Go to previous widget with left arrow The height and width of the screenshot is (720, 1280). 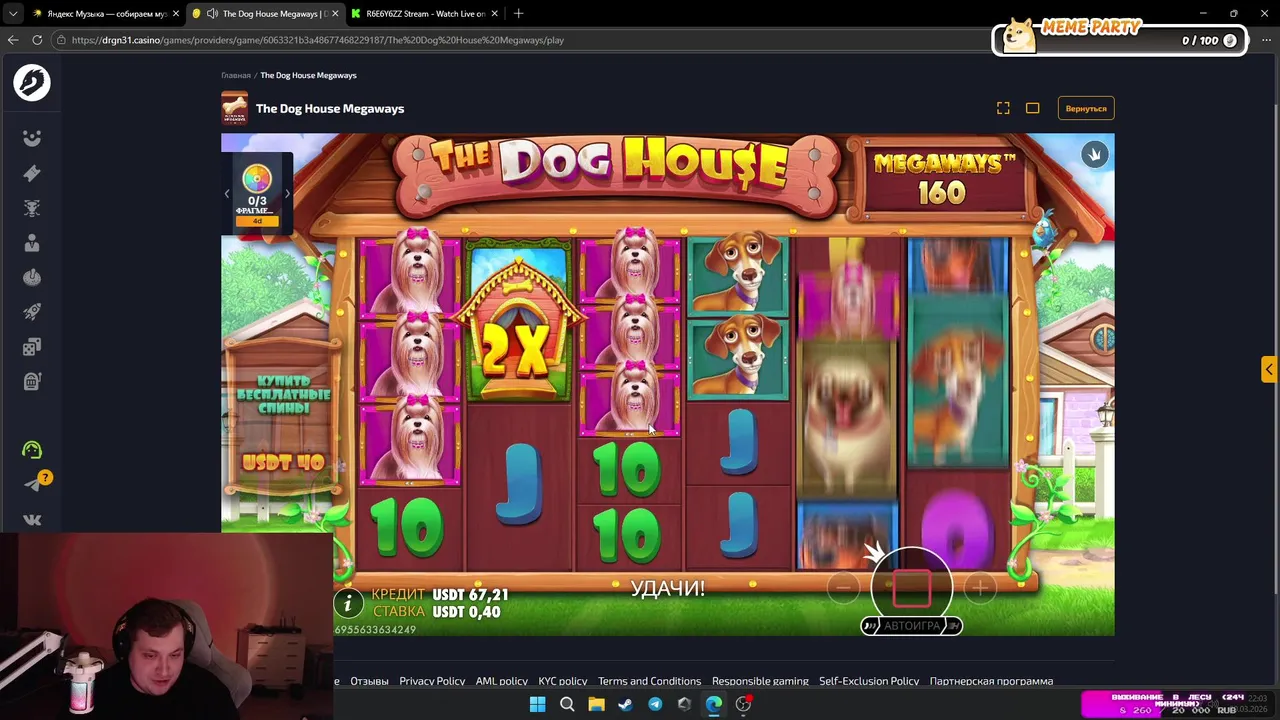pos(227,194)
